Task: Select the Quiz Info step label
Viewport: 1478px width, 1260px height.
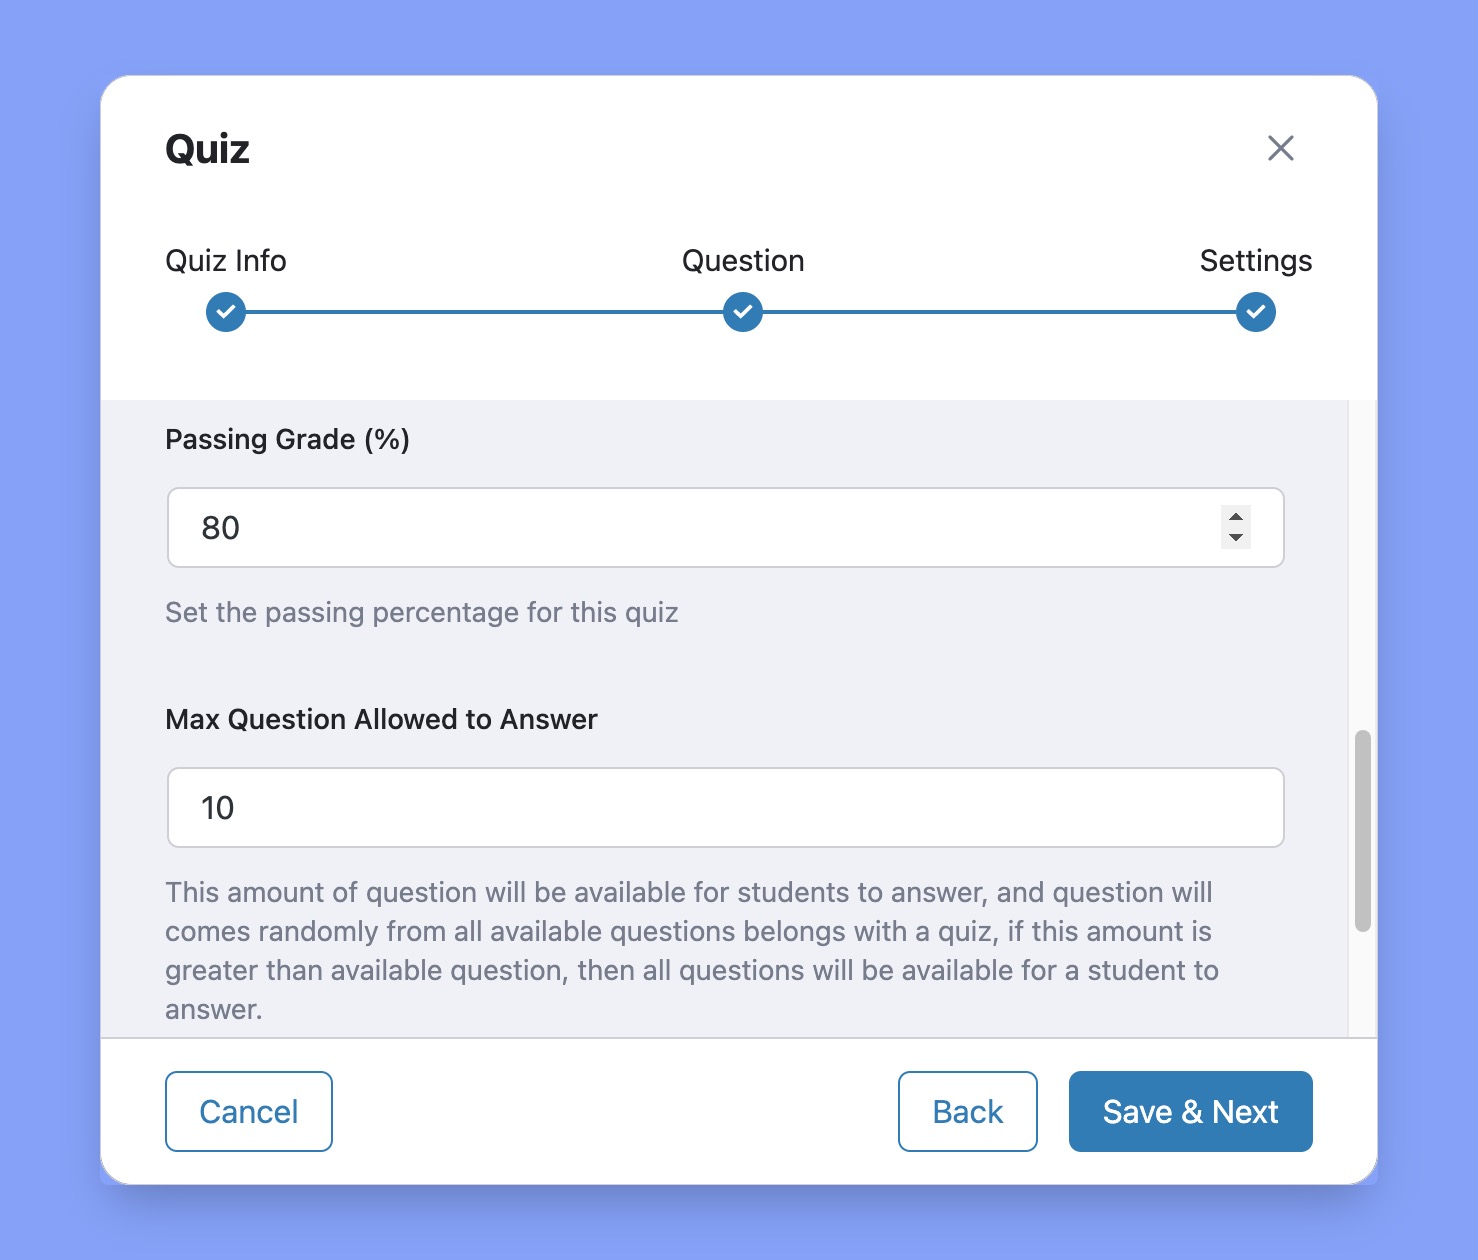Action: 224,260
